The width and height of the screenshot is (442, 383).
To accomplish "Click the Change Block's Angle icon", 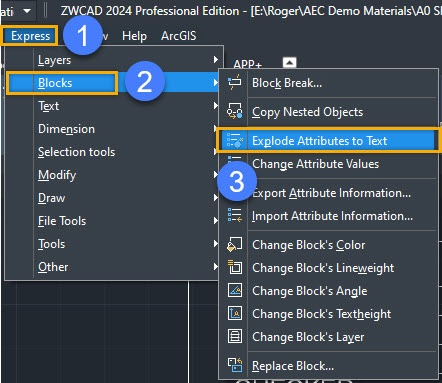I will pos(235,290).
